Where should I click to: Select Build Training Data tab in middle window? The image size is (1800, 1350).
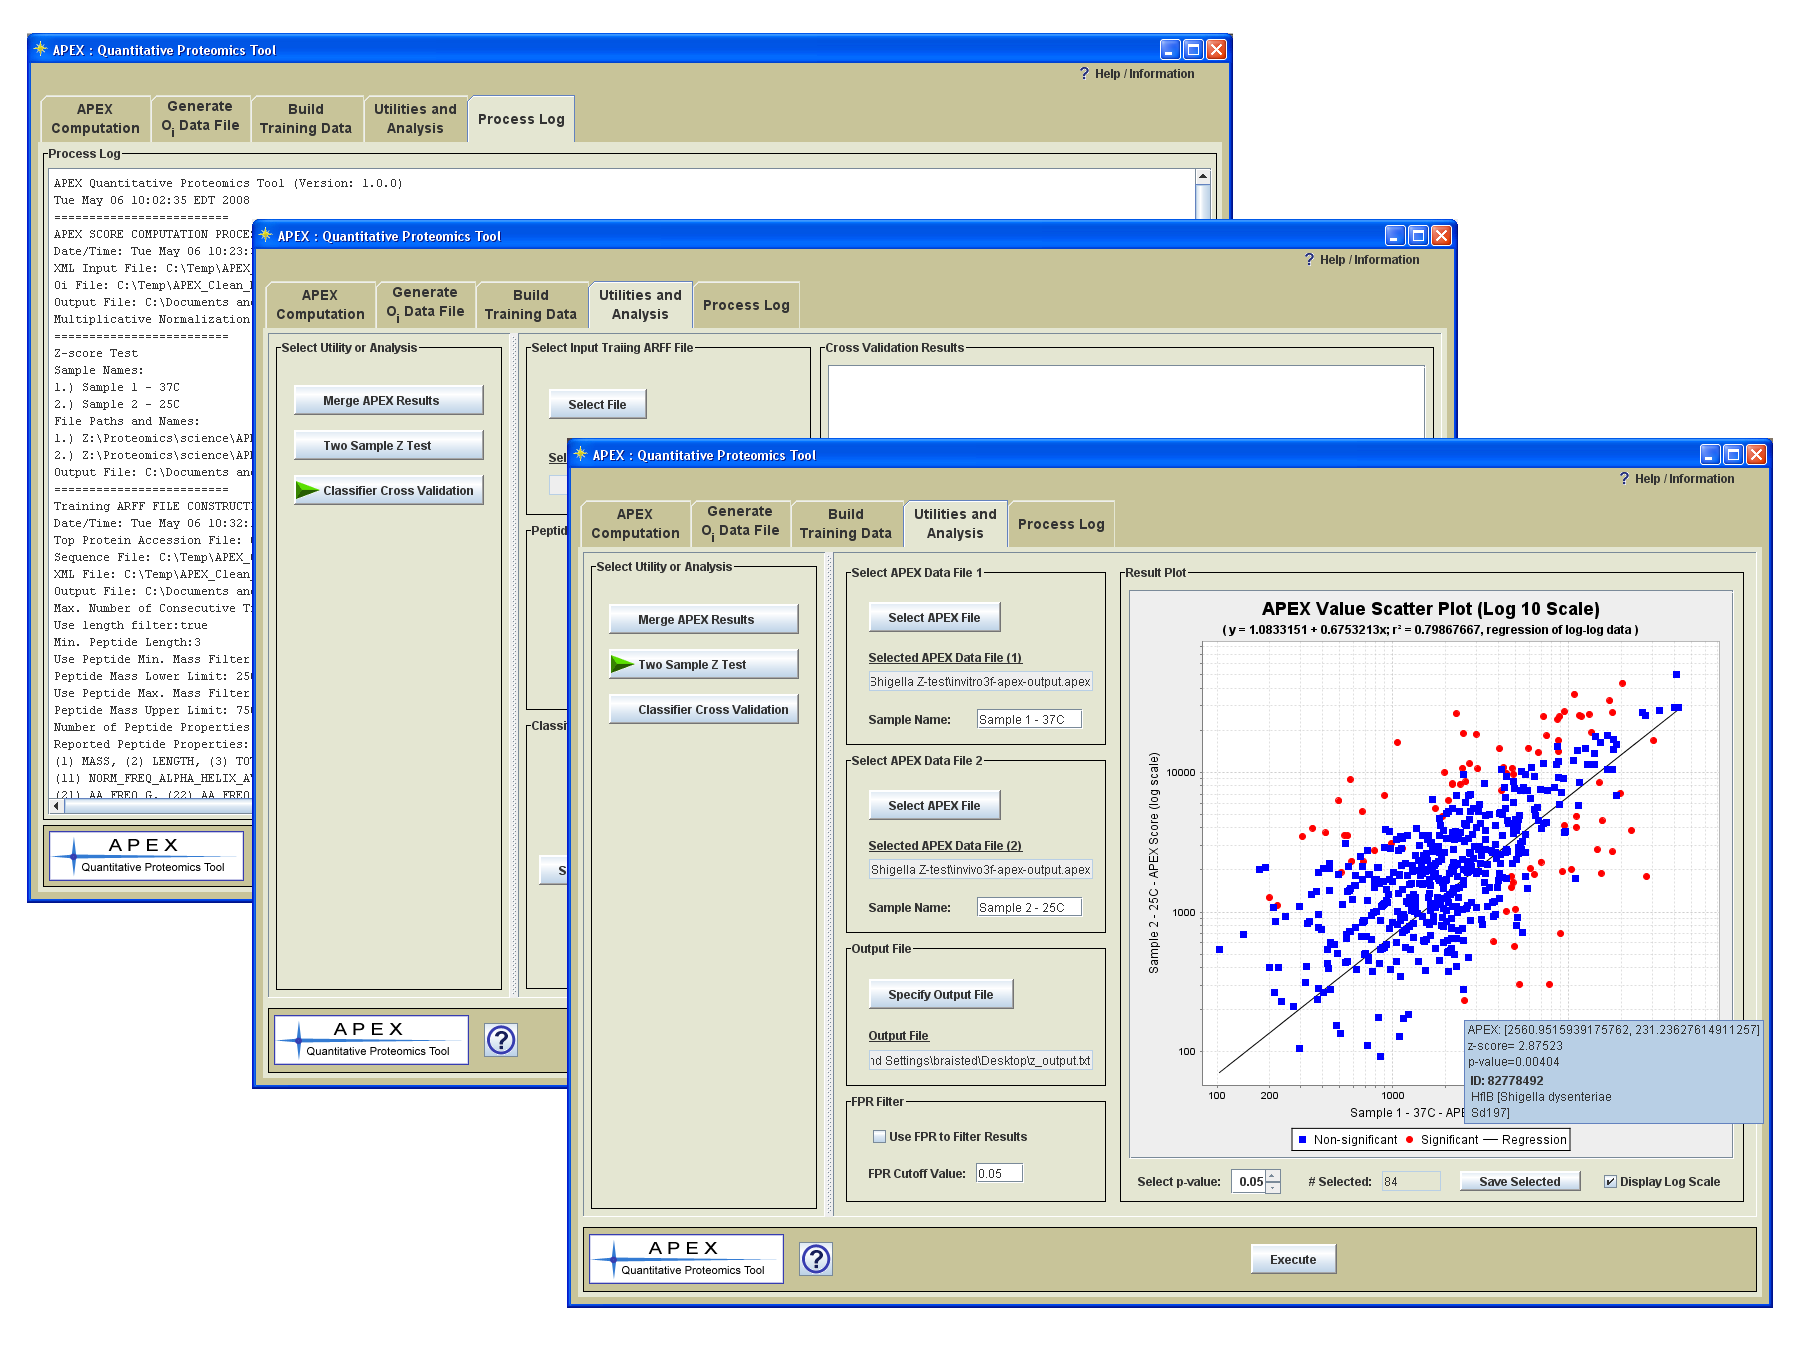(x=530, y=304)
